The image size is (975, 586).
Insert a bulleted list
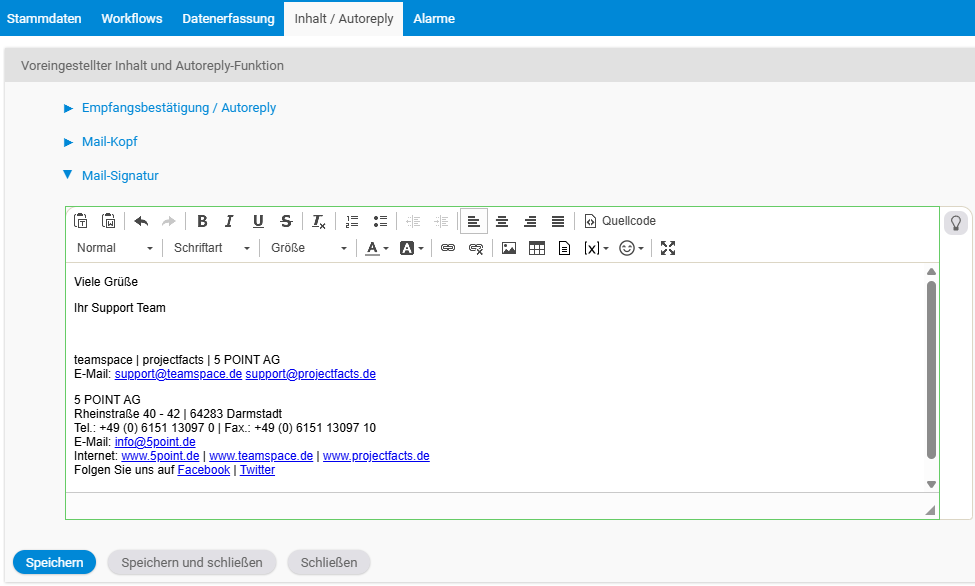[x=380, y=221]
